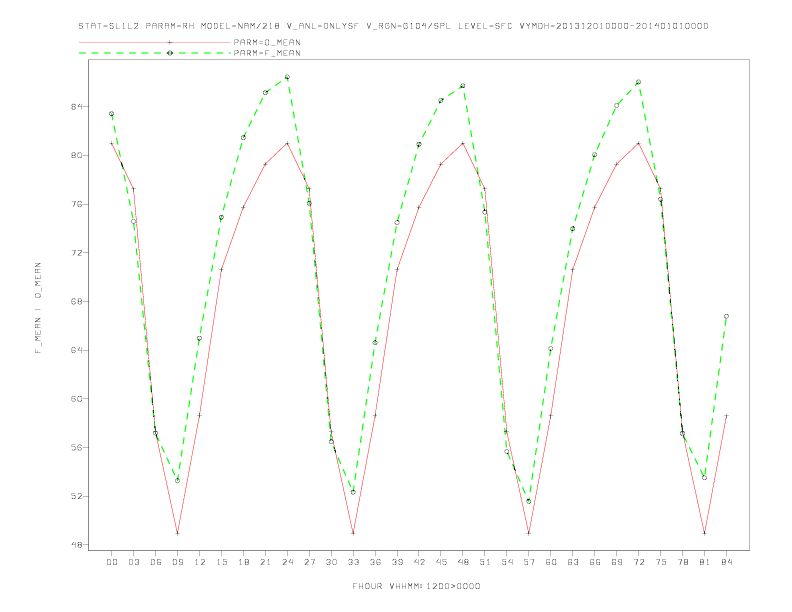This screenshot has height=612, width=792.
Task: Click F_MEAN peak circle at hour 72
Action: pos(638,82)
